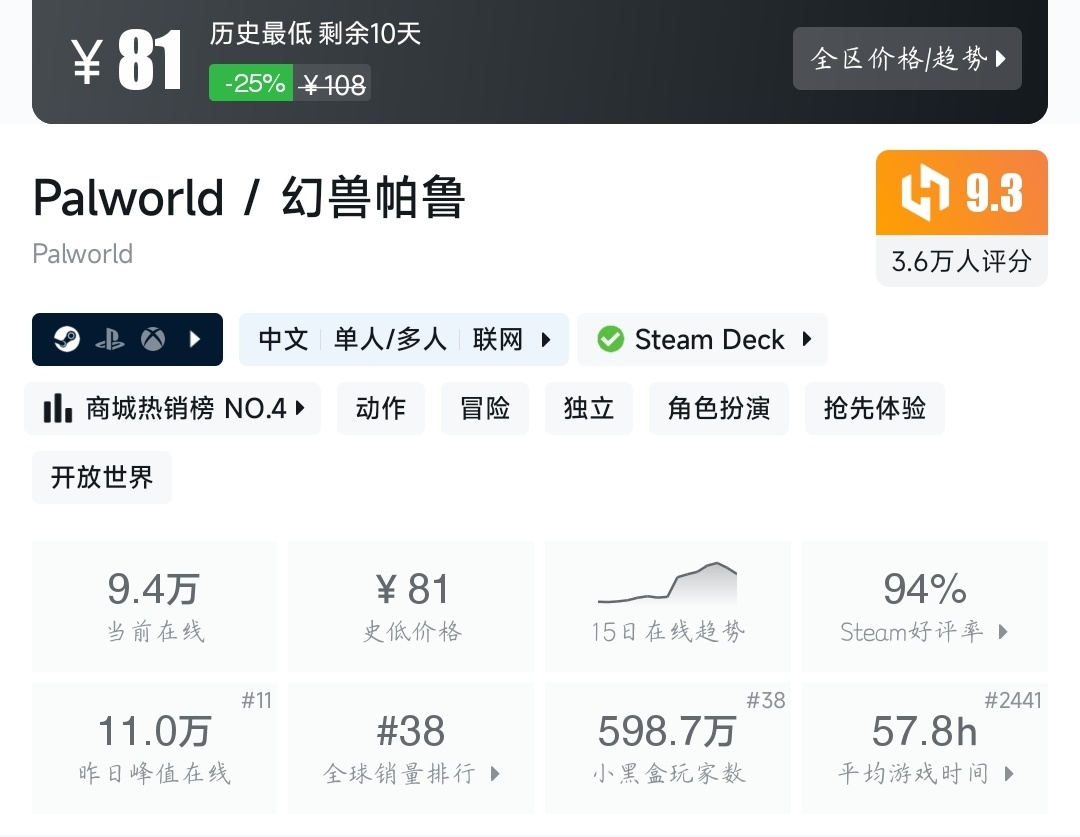Select the 动作 genre tag
Viewport: 1080px width, 837px height.
[381, 409]
